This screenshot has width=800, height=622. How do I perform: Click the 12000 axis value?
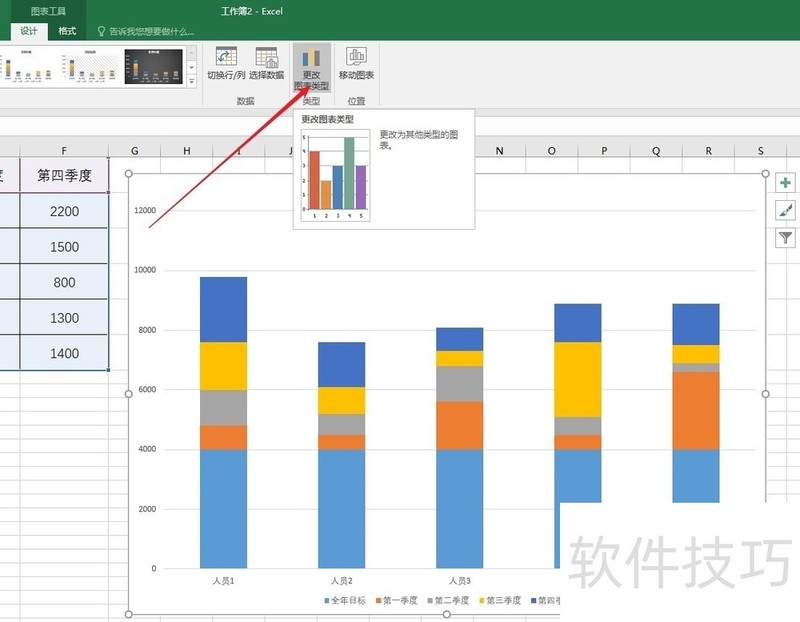(x=145, y=210)
